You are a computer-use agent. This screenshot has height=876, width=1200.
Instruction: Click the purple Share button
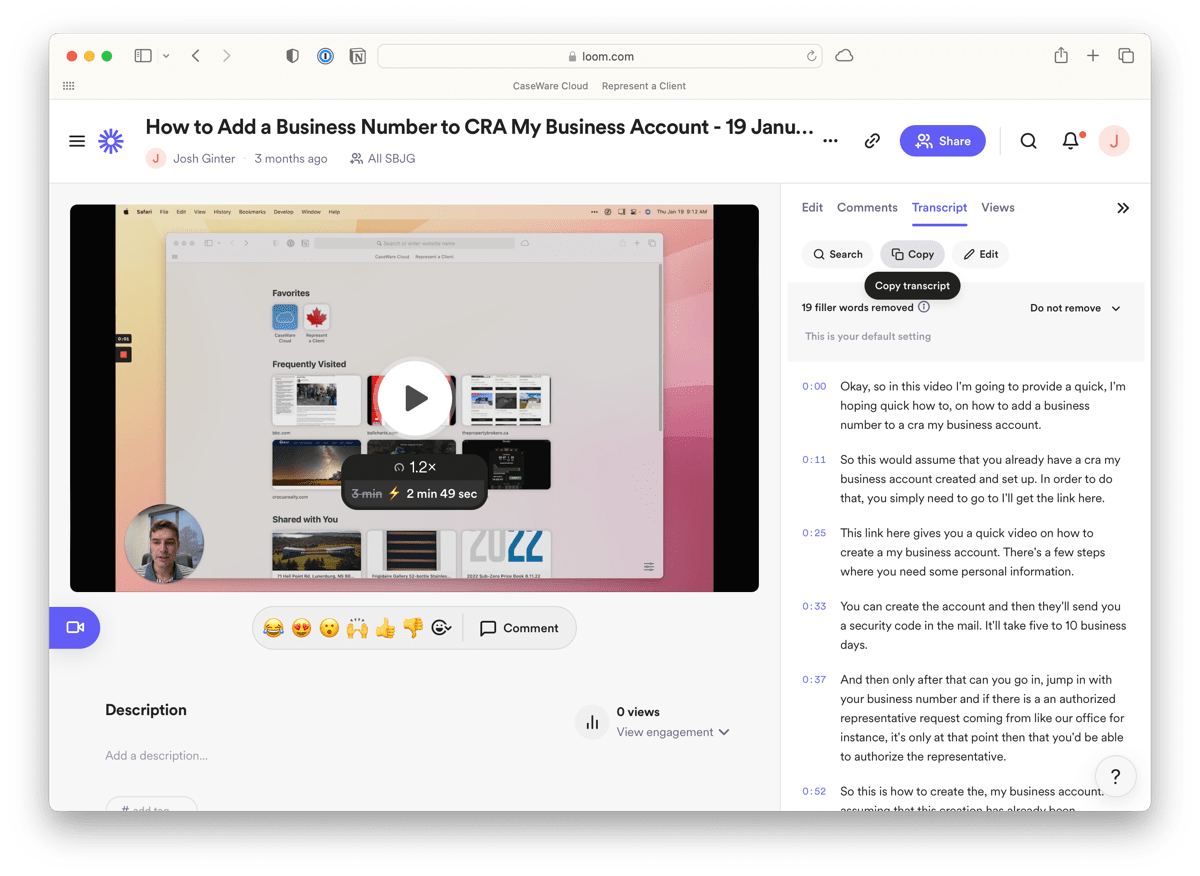(943, 141)
